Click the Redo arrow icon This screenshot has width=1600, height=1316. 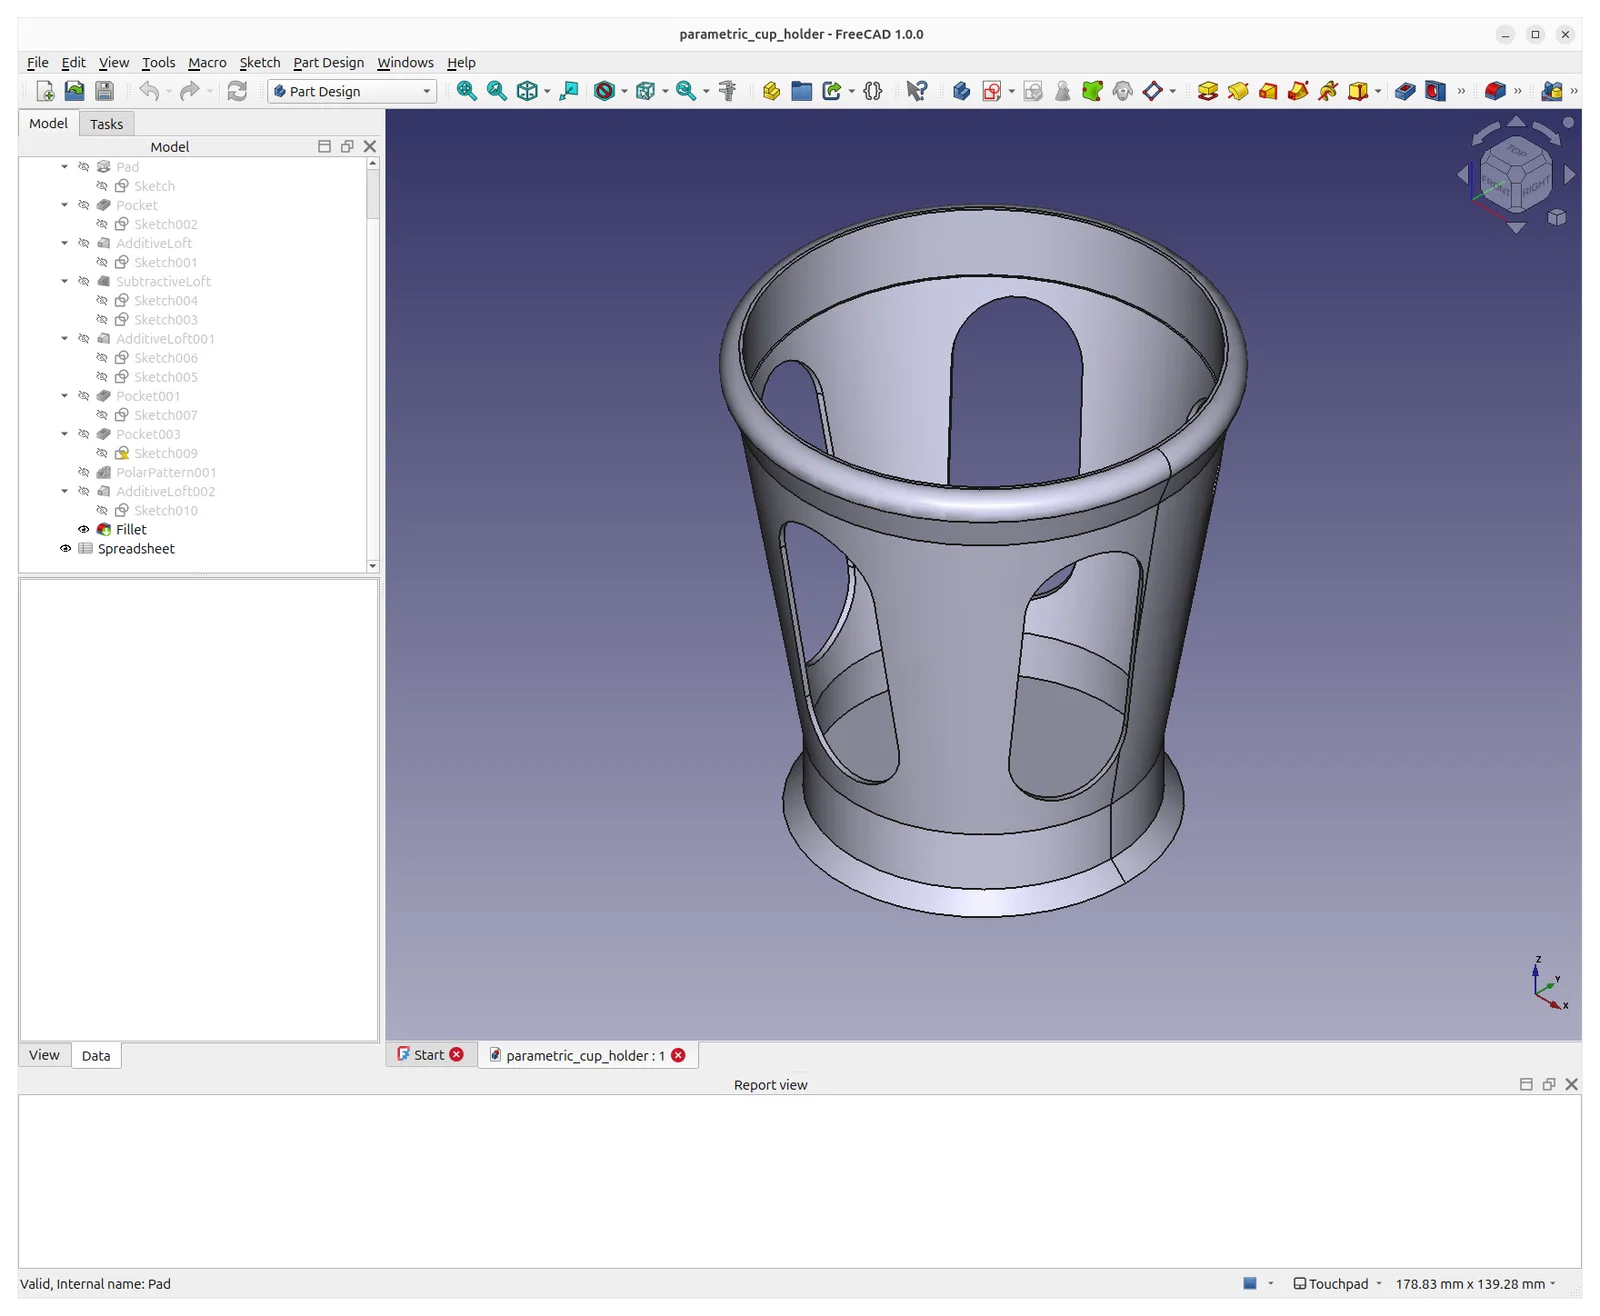(189, 91)
